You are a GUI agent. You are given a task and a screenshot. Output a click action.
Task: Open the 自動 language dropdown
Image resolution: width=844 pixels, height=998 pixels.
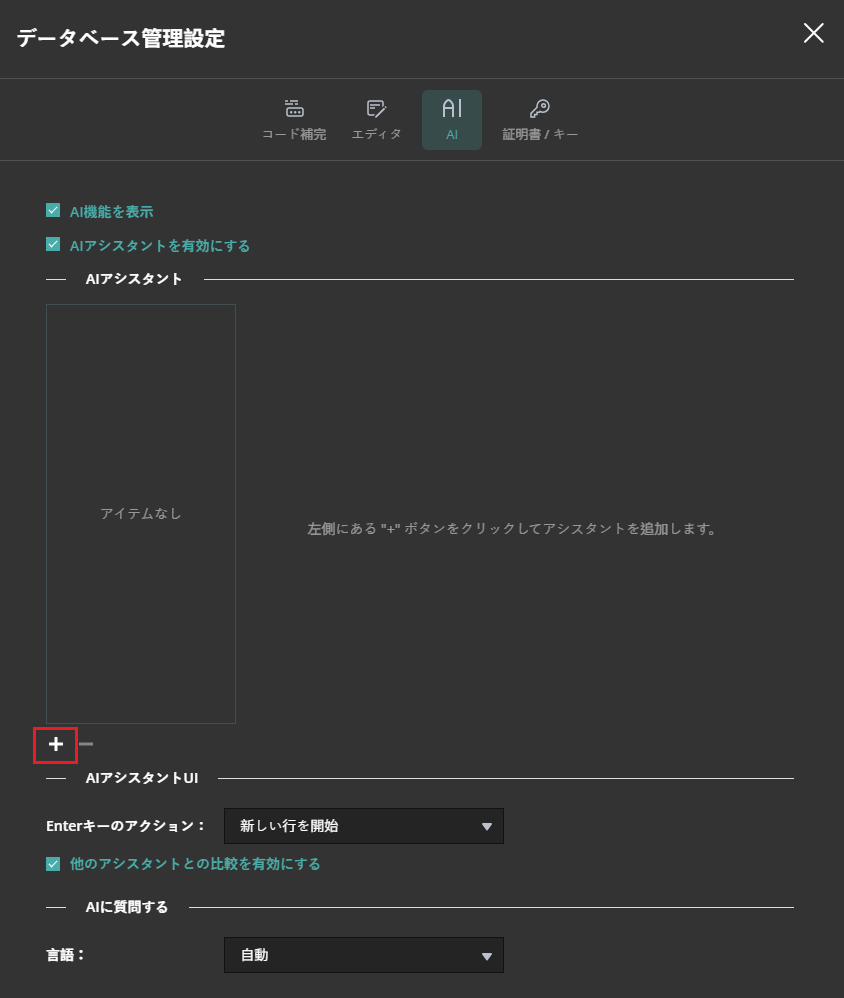(363, 955)
